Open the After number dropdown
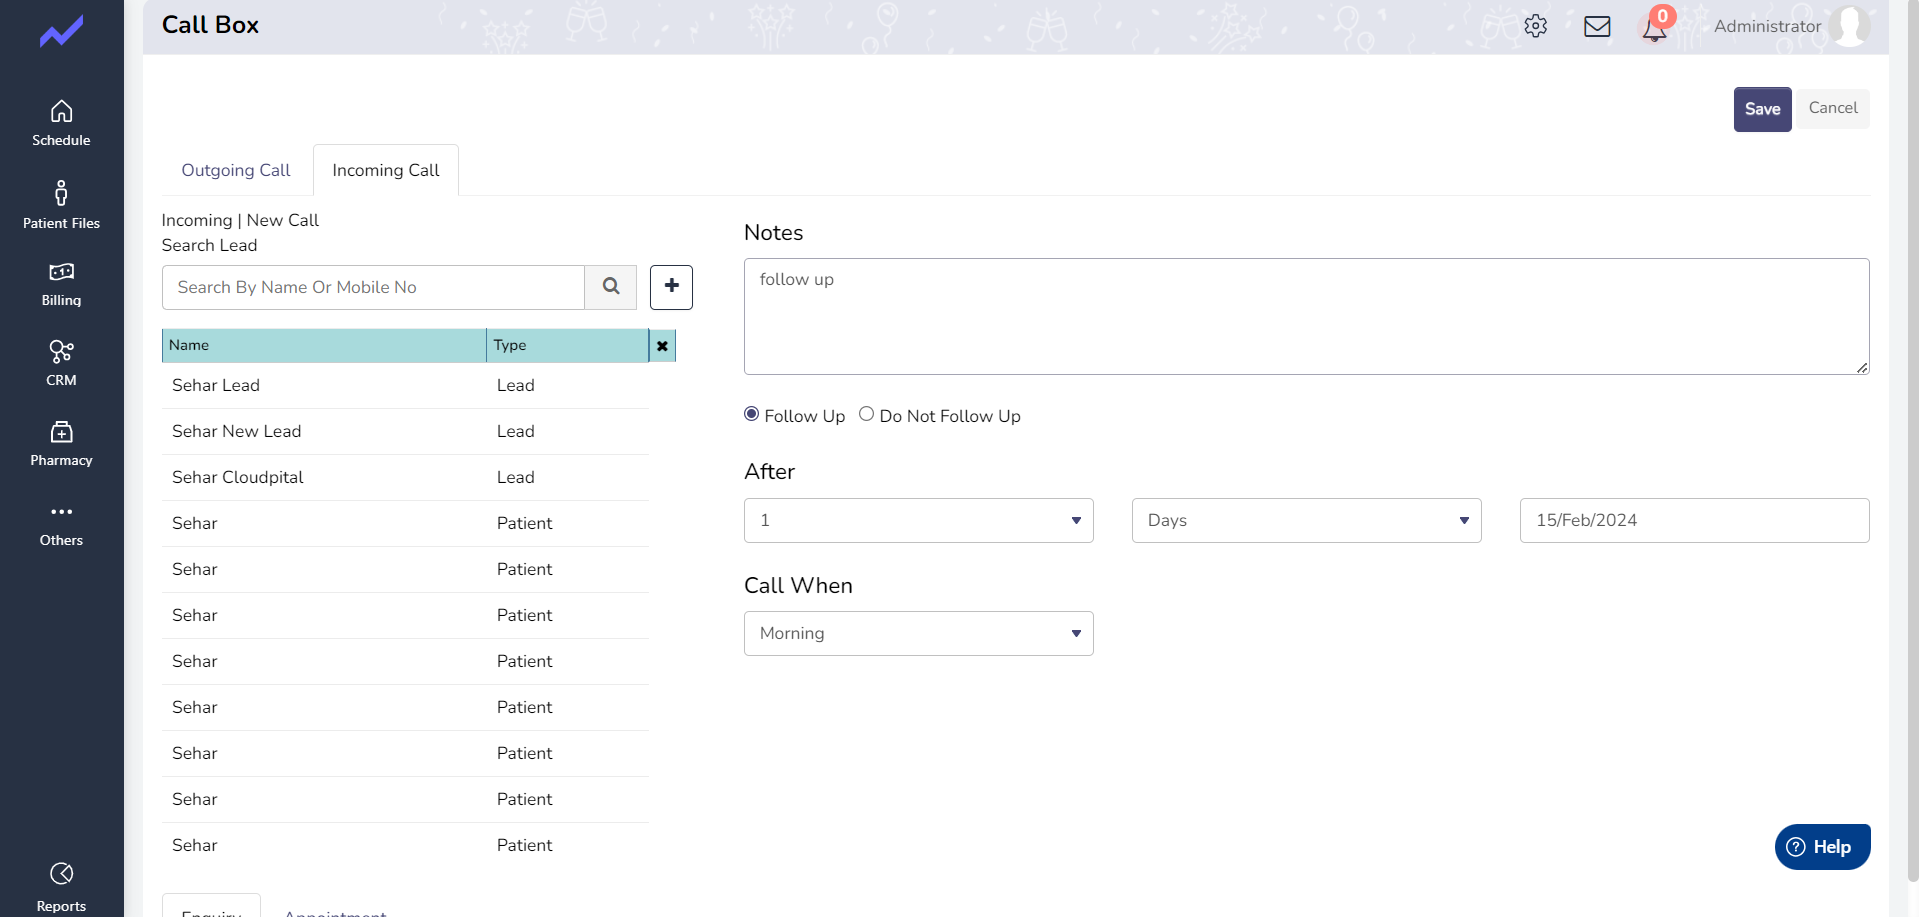Screen dimensions: 1919x917 tap(918, 520)
